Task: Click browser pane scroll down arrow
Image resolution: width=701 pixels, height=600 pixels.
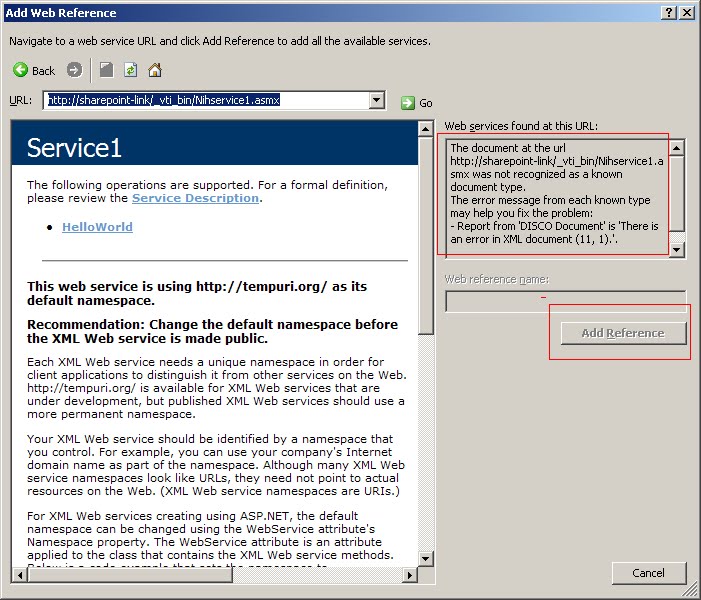Action: click(426, 558)
